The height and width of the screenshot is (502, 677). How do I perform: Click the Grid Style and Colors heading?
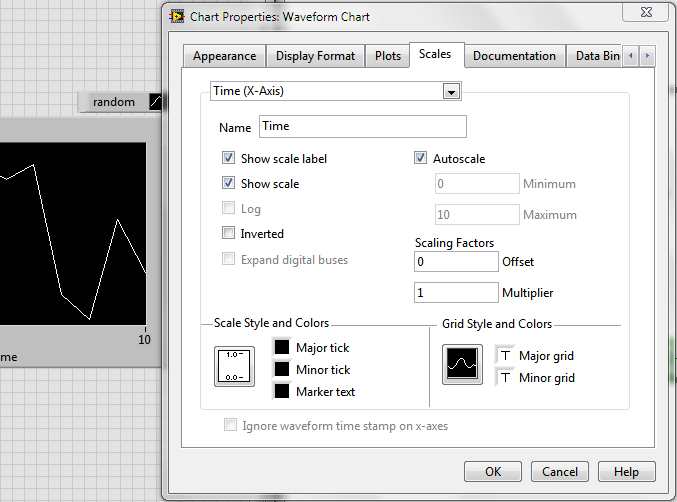[497, 324]
